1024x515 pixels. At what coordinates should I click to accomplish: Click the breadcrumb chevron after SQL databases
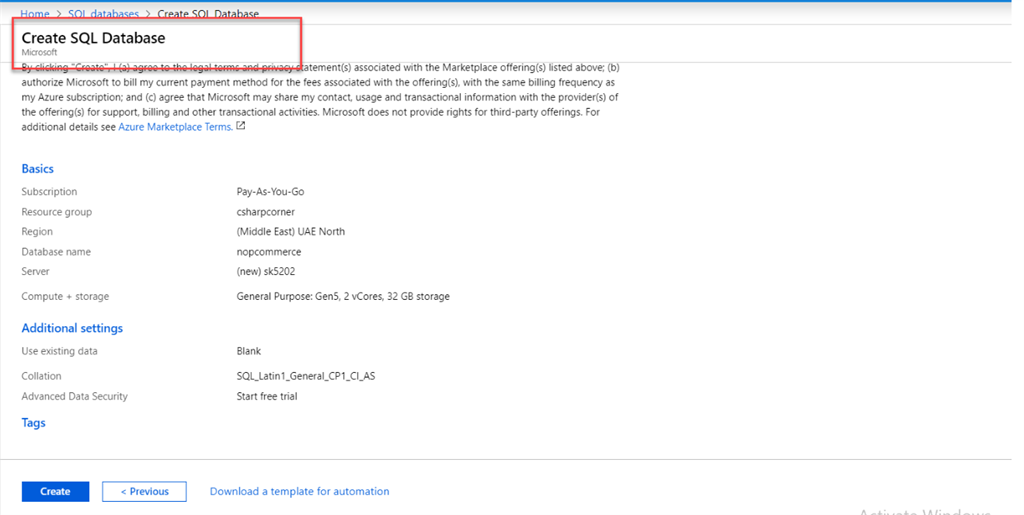(148, 14)
